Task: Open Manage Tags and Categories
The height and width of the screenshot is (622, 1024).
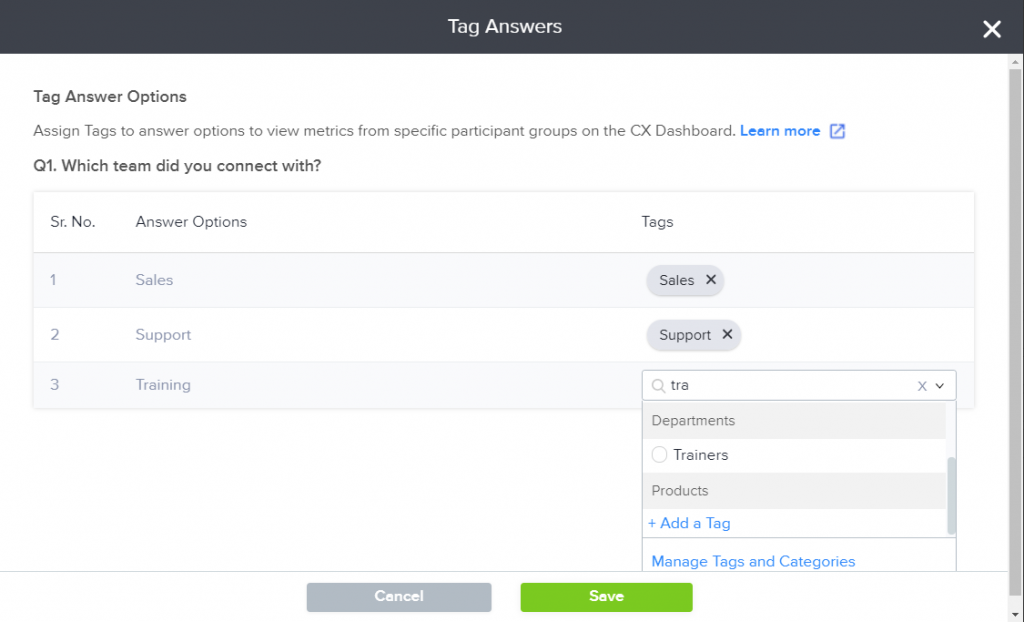Action: [x=753, y=561]
